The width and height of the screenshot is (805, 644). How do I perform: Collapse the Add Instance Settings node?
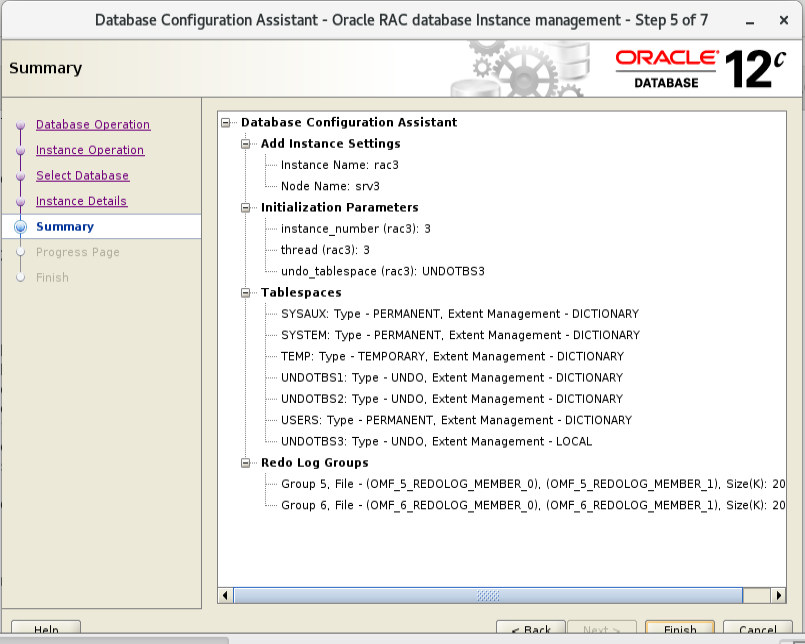pos(245,144)
